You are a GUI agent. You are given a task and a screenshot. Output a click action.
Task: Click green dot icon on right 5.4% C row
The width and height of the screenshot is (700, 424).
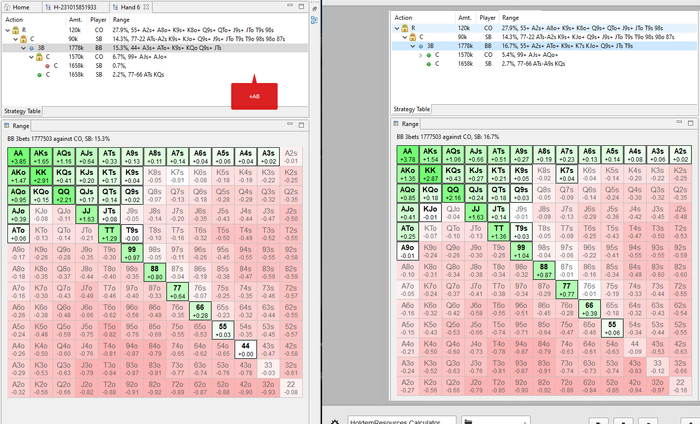tap(429, 55)
